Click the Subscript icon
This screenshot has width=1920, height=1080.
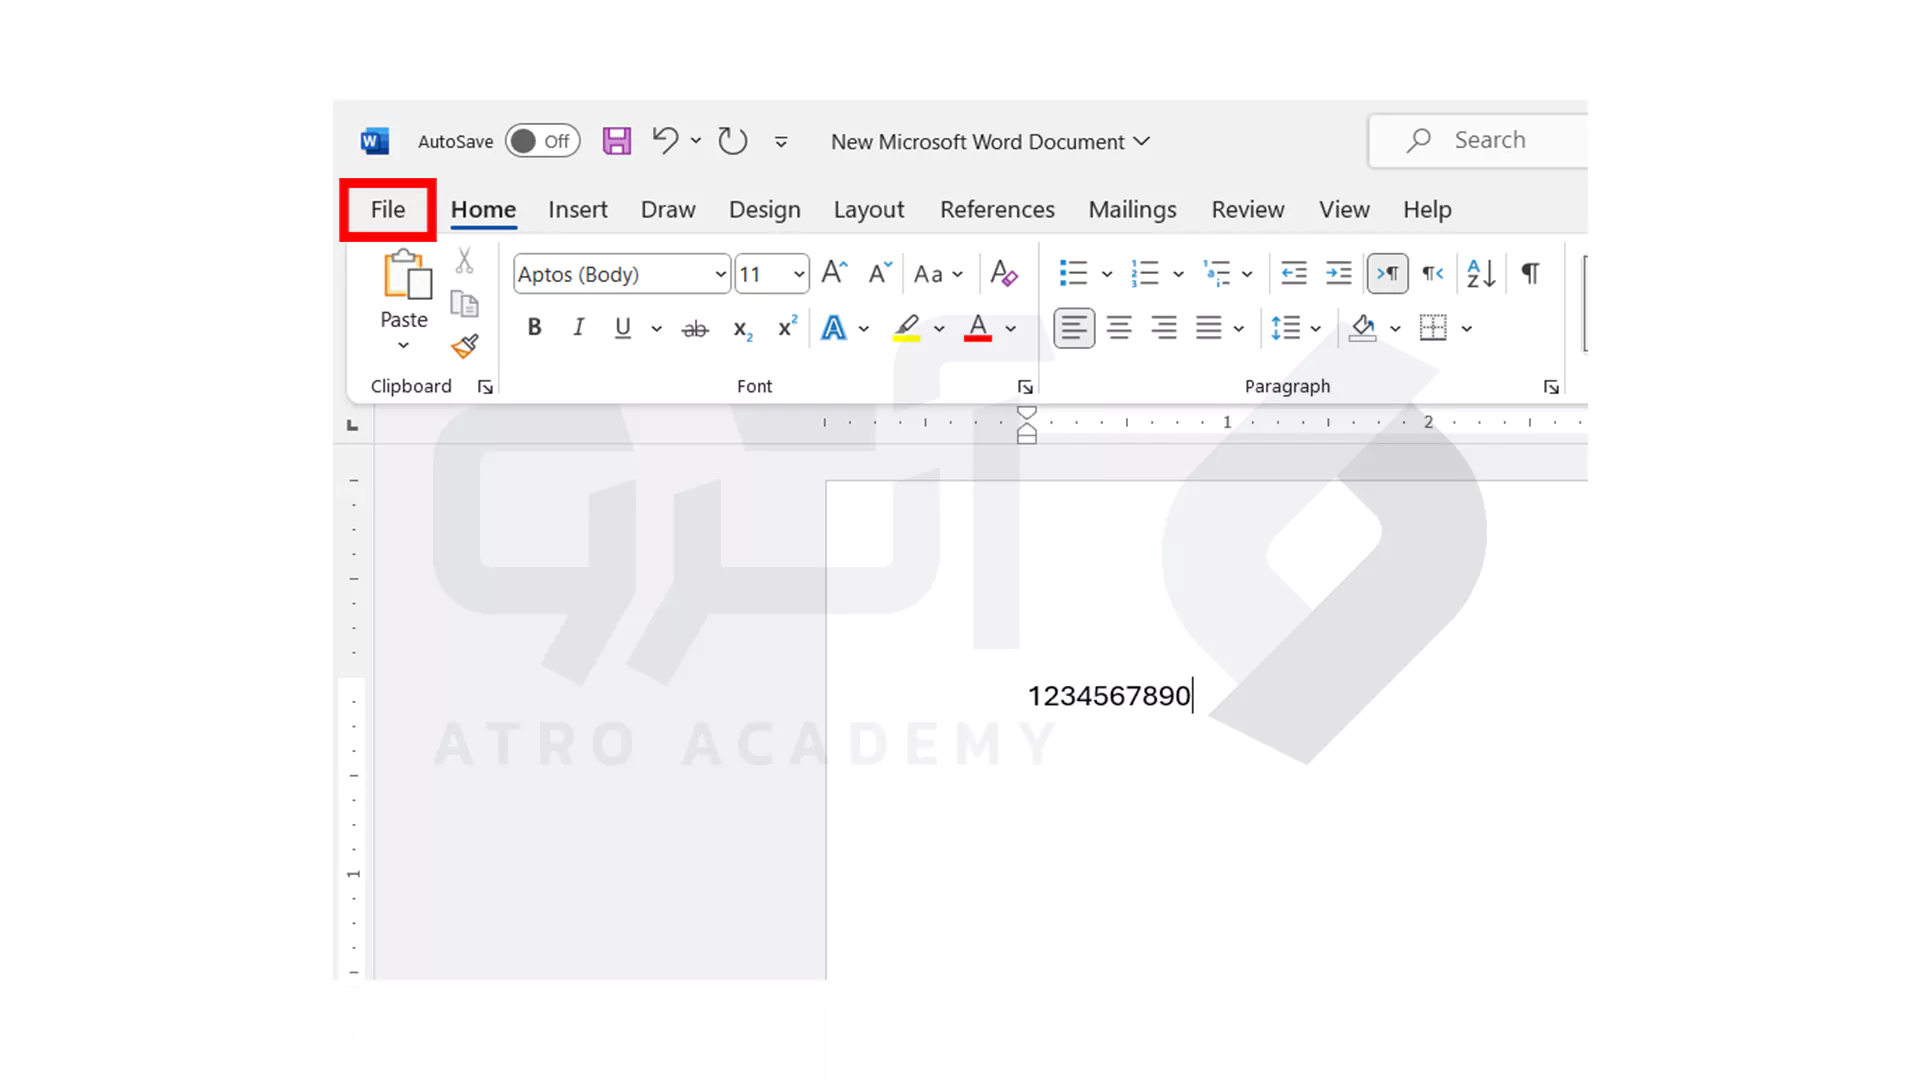742,328
